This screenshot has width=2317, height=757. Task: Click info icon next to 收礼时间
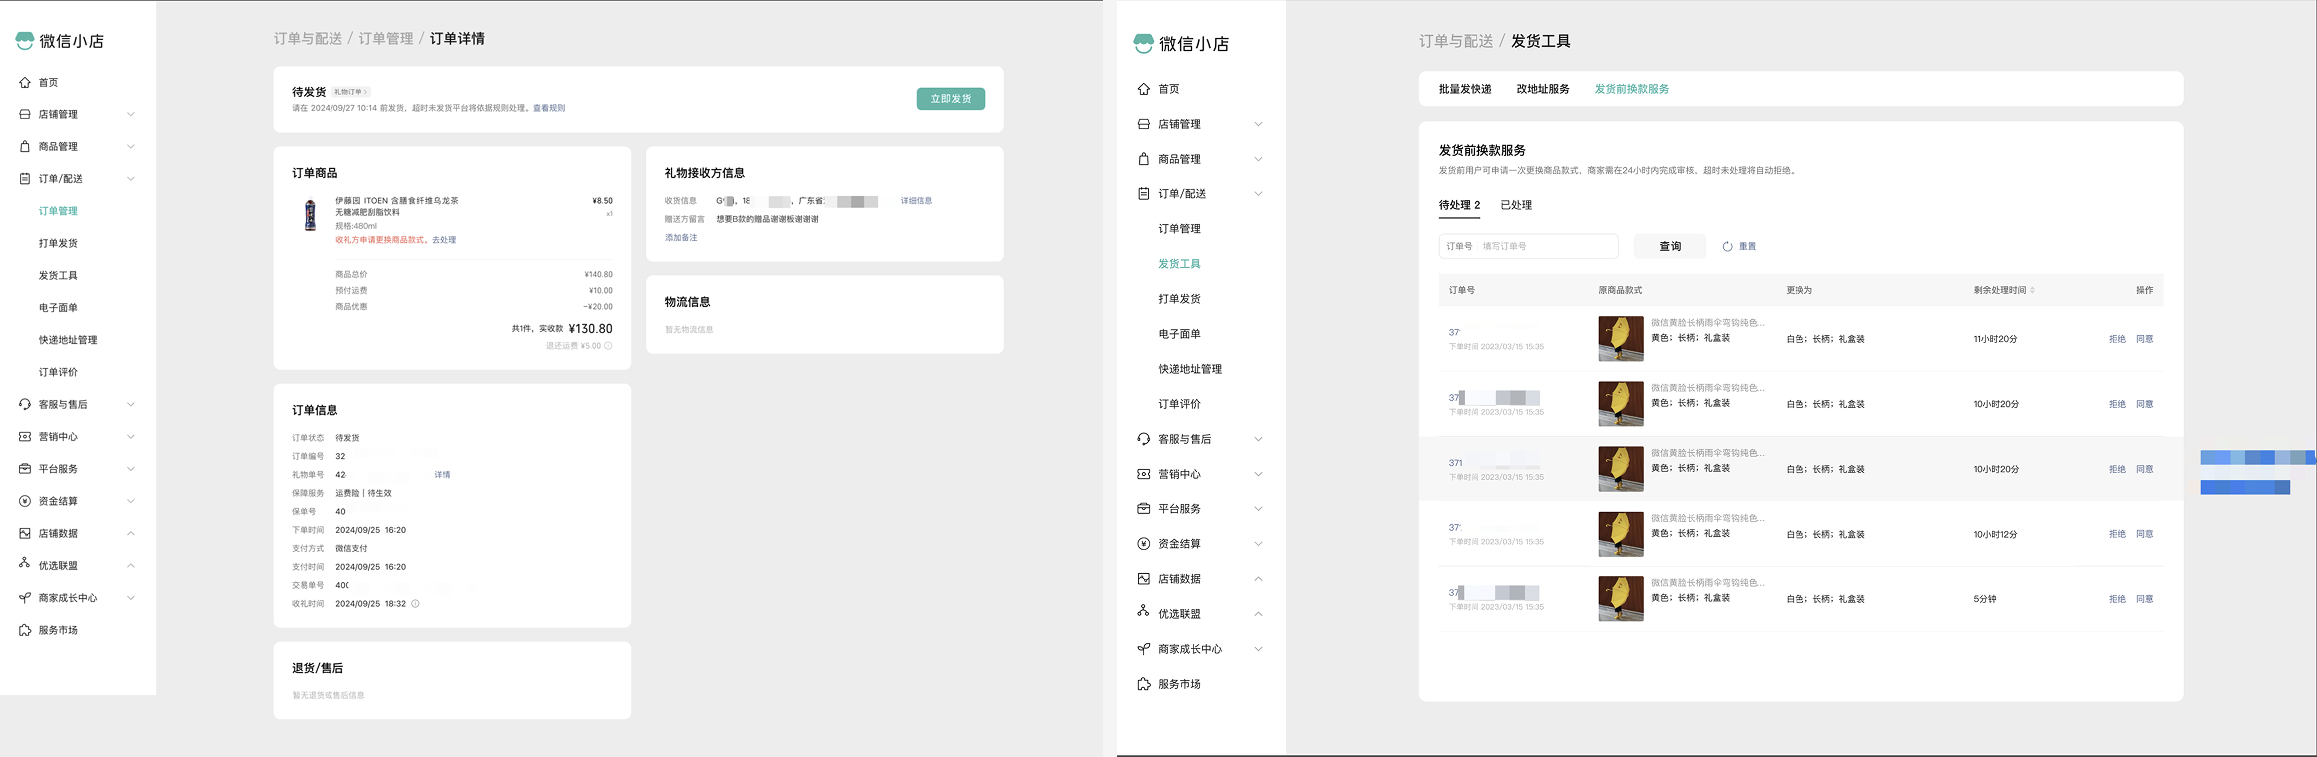click(416, 604)
